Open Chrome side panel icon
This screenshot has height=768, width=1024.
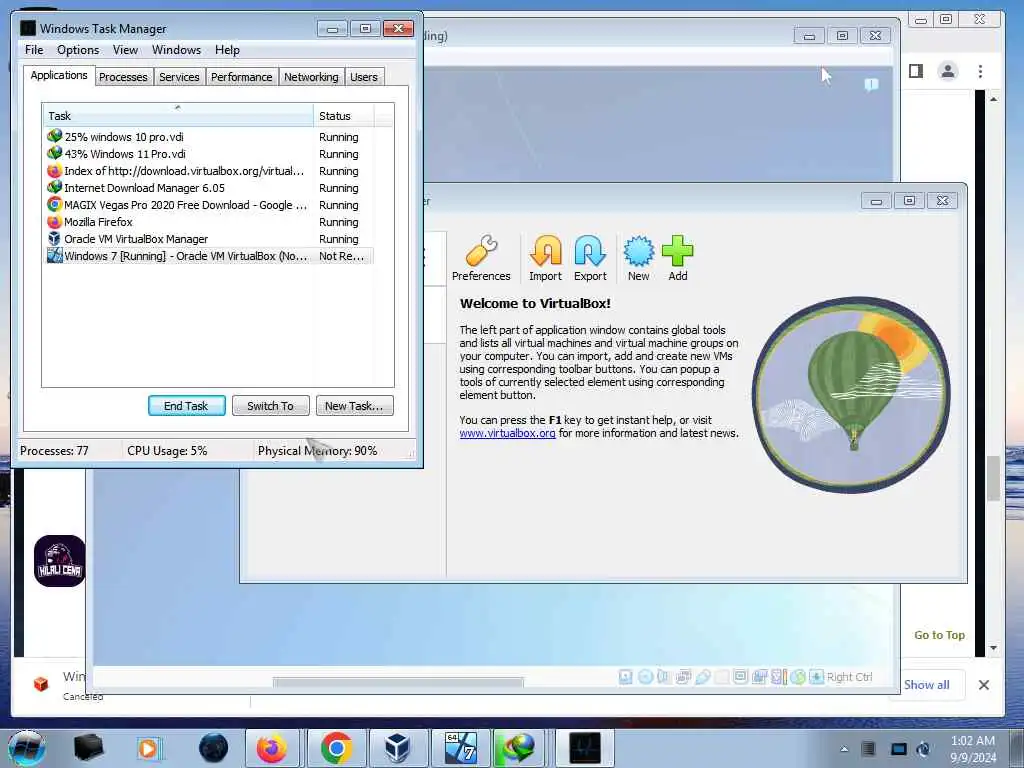pyautogui.click(x=916, y=71)
